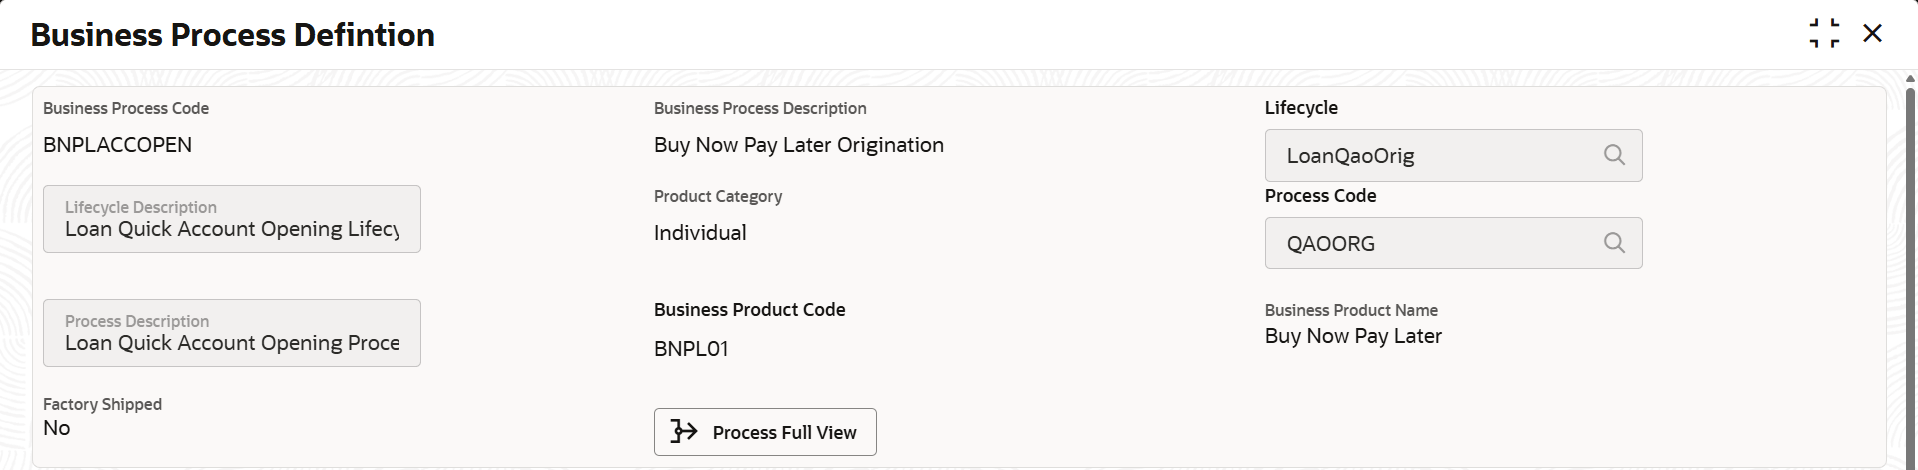Image resolution: width=1918 pixels, height=470 pixels.
Task: Click the Business Process Defintion title
Action: pyautogui.click(x=232, y=35)
